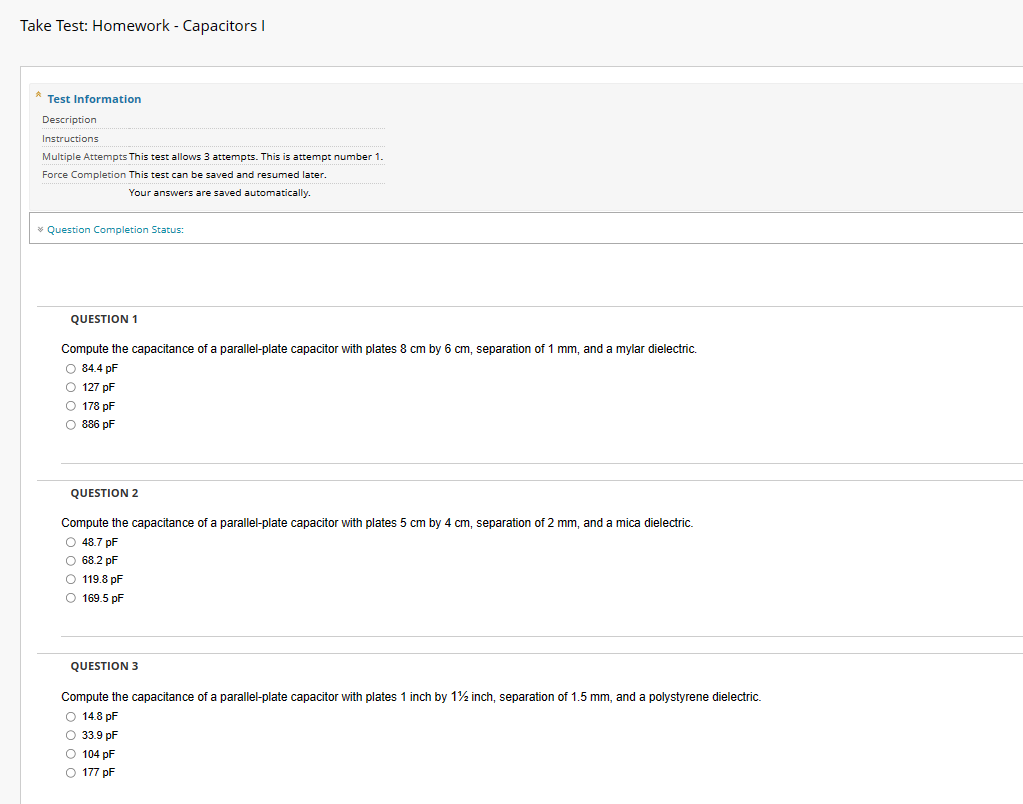This screenshot has width=1023, height=804.
Task: Click the Take Test page title
Action: point(142,25)
